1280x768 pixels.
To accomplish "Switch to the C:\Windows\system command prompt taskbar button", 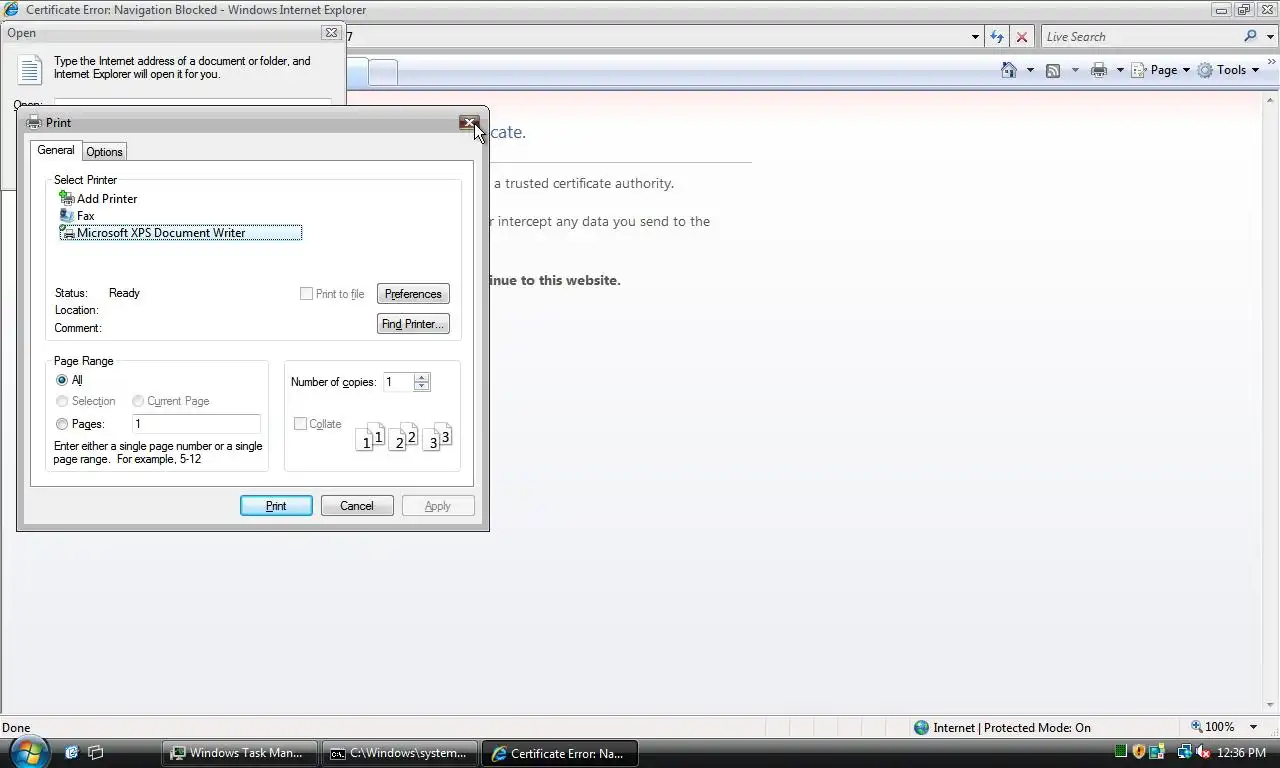I will click(x=401, y=753).
